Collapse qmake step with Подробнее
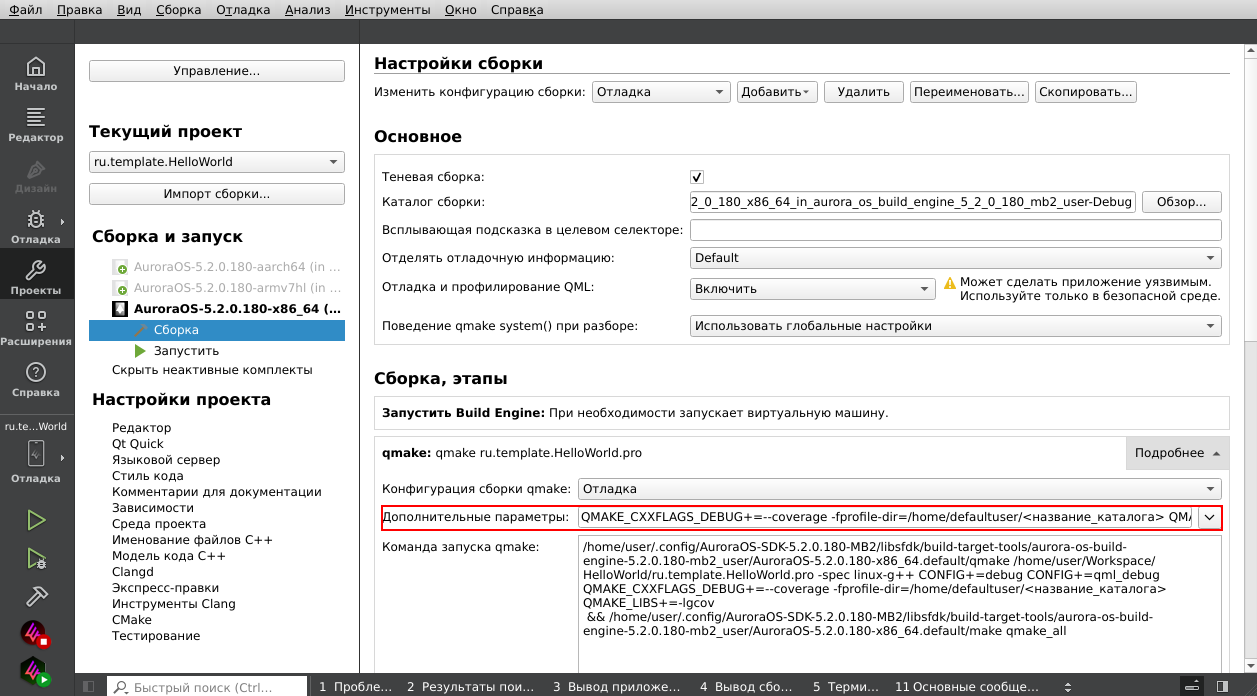Screen dimensions: 1257x696 pos(1177,453)
